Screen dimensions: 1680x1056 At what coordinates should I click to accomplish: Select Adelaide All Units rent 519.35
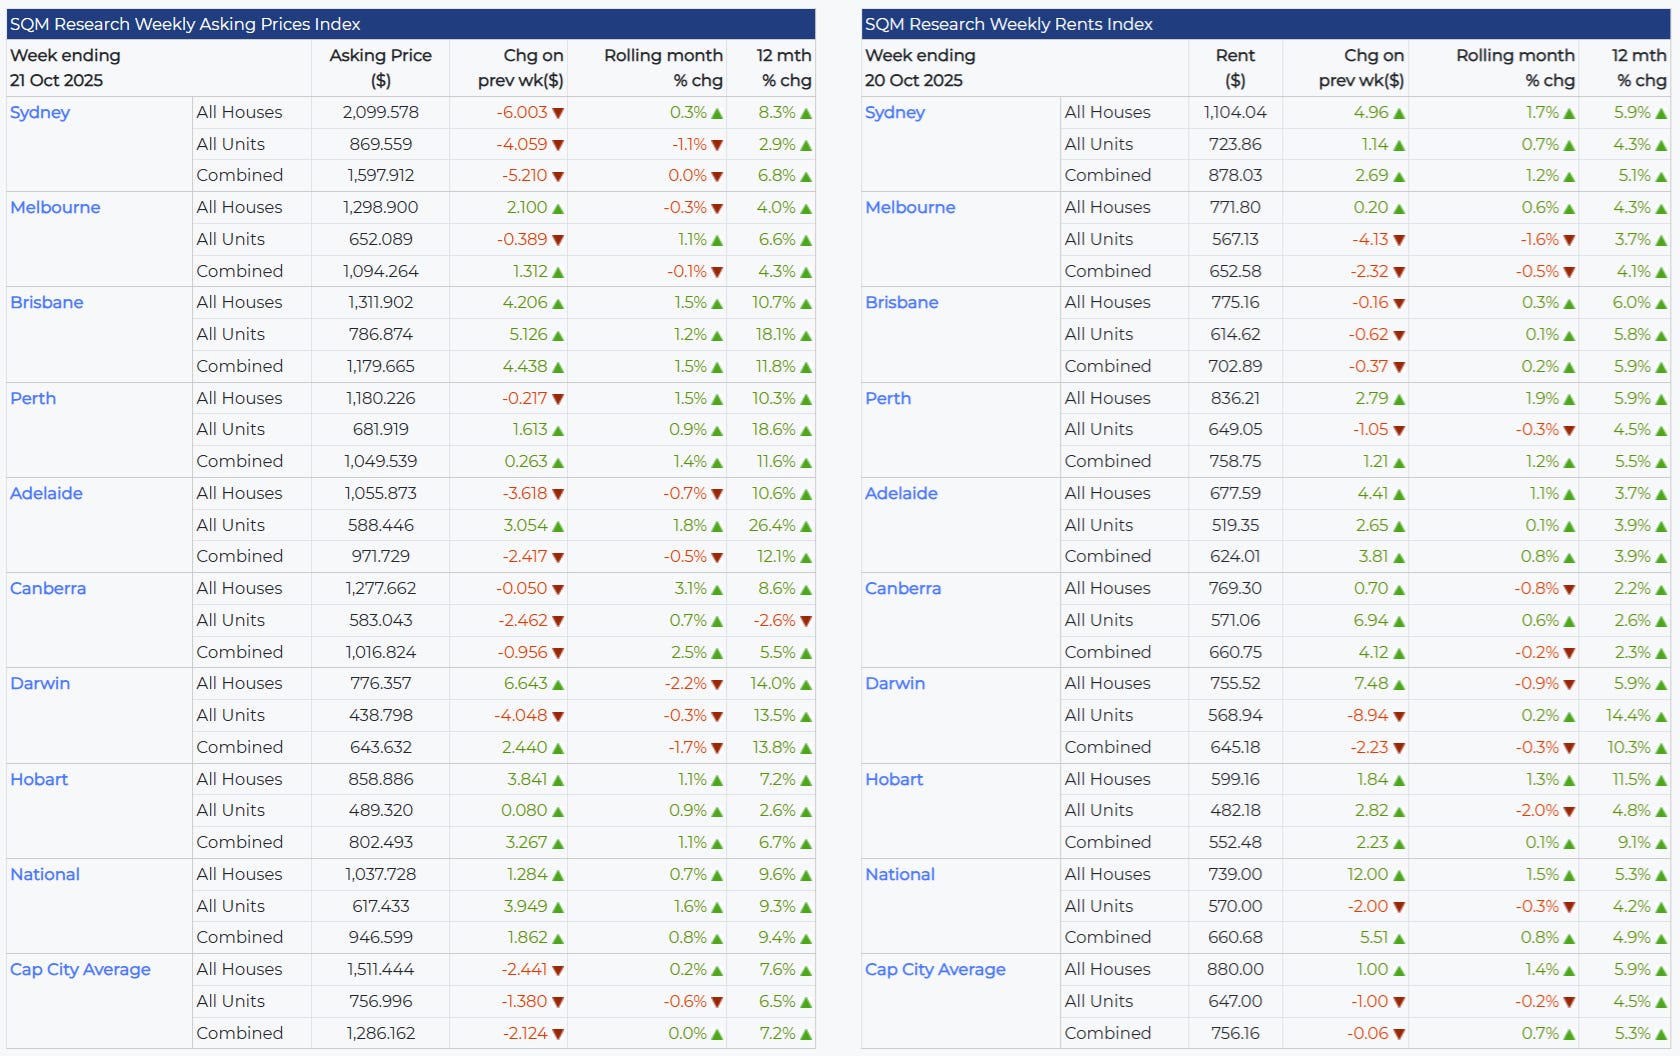1235,525
